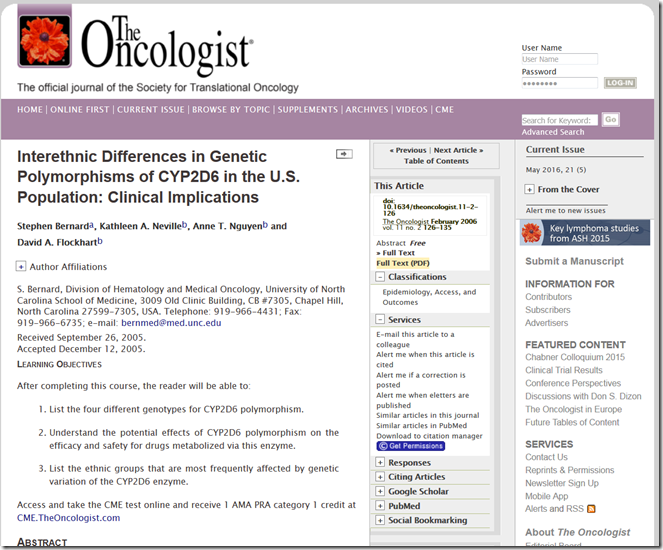The width and height of the screenshot is (663, 550).
Task: Open Similar articles in PubMed
Action: (x=422, y=426)
